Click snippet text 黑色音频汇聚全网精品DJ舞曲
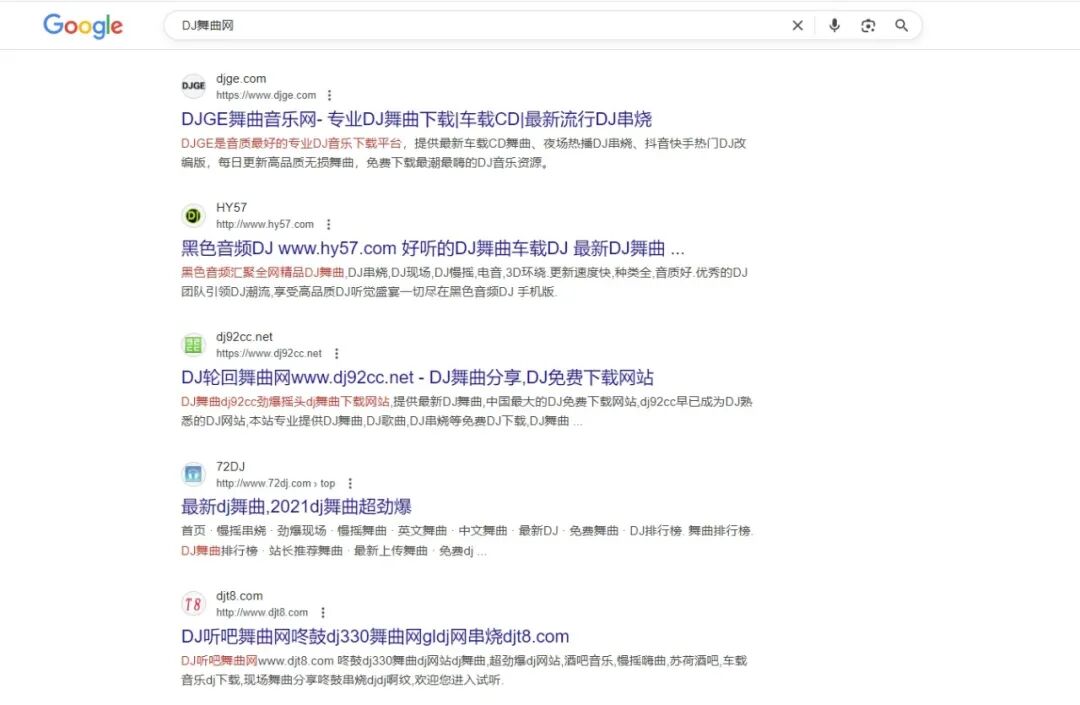 point(262,273)
